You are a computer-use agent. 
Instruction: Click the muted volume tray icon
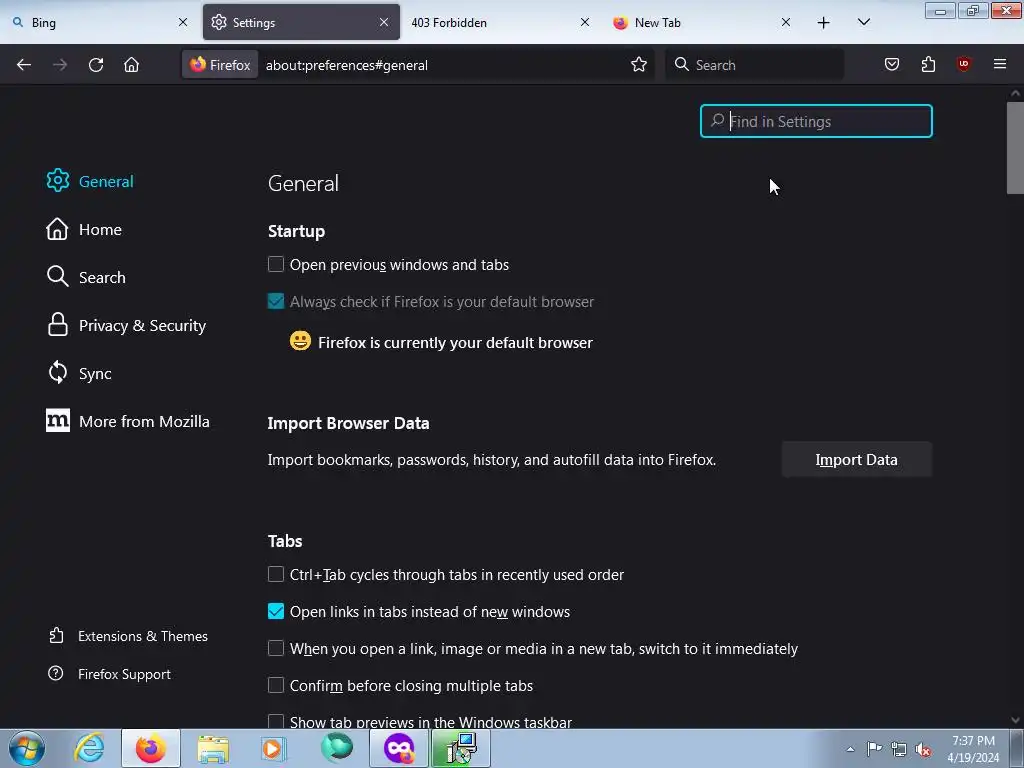[923, 749]
